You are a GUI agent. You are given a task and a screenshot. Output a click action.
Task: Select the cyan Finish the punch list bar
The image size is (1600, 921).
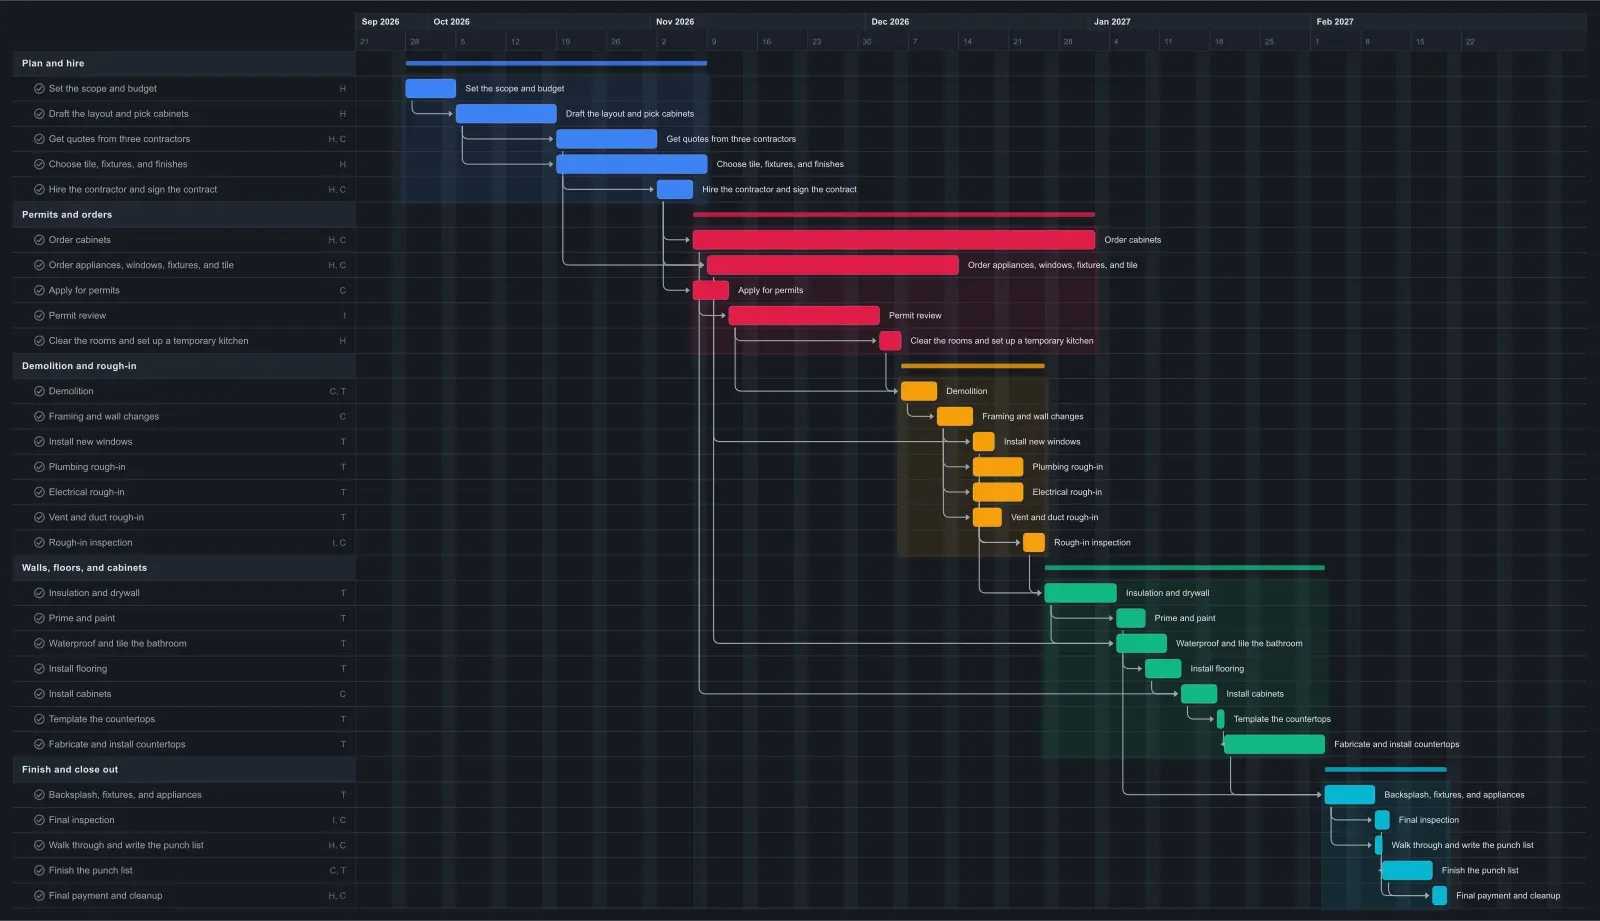coord(1407,870)
